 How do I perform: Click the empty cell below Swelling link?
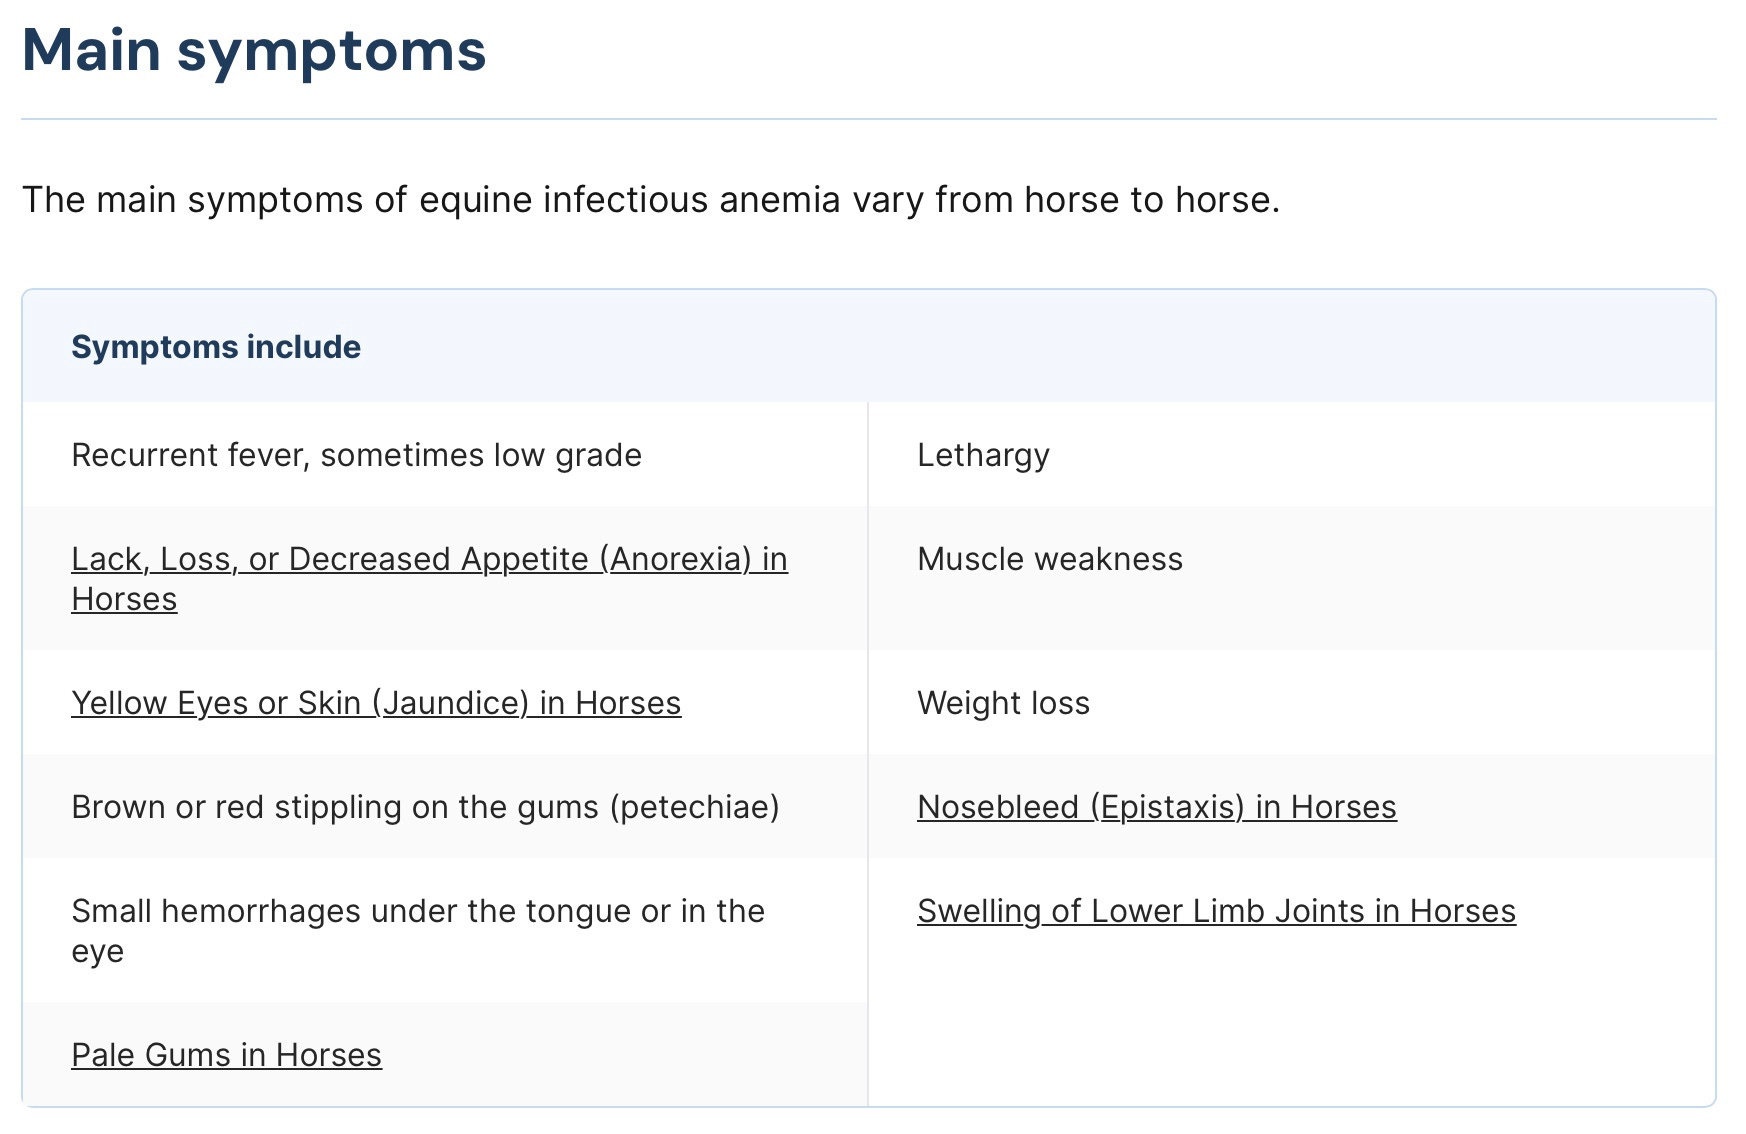(x=1290, y=1040)
